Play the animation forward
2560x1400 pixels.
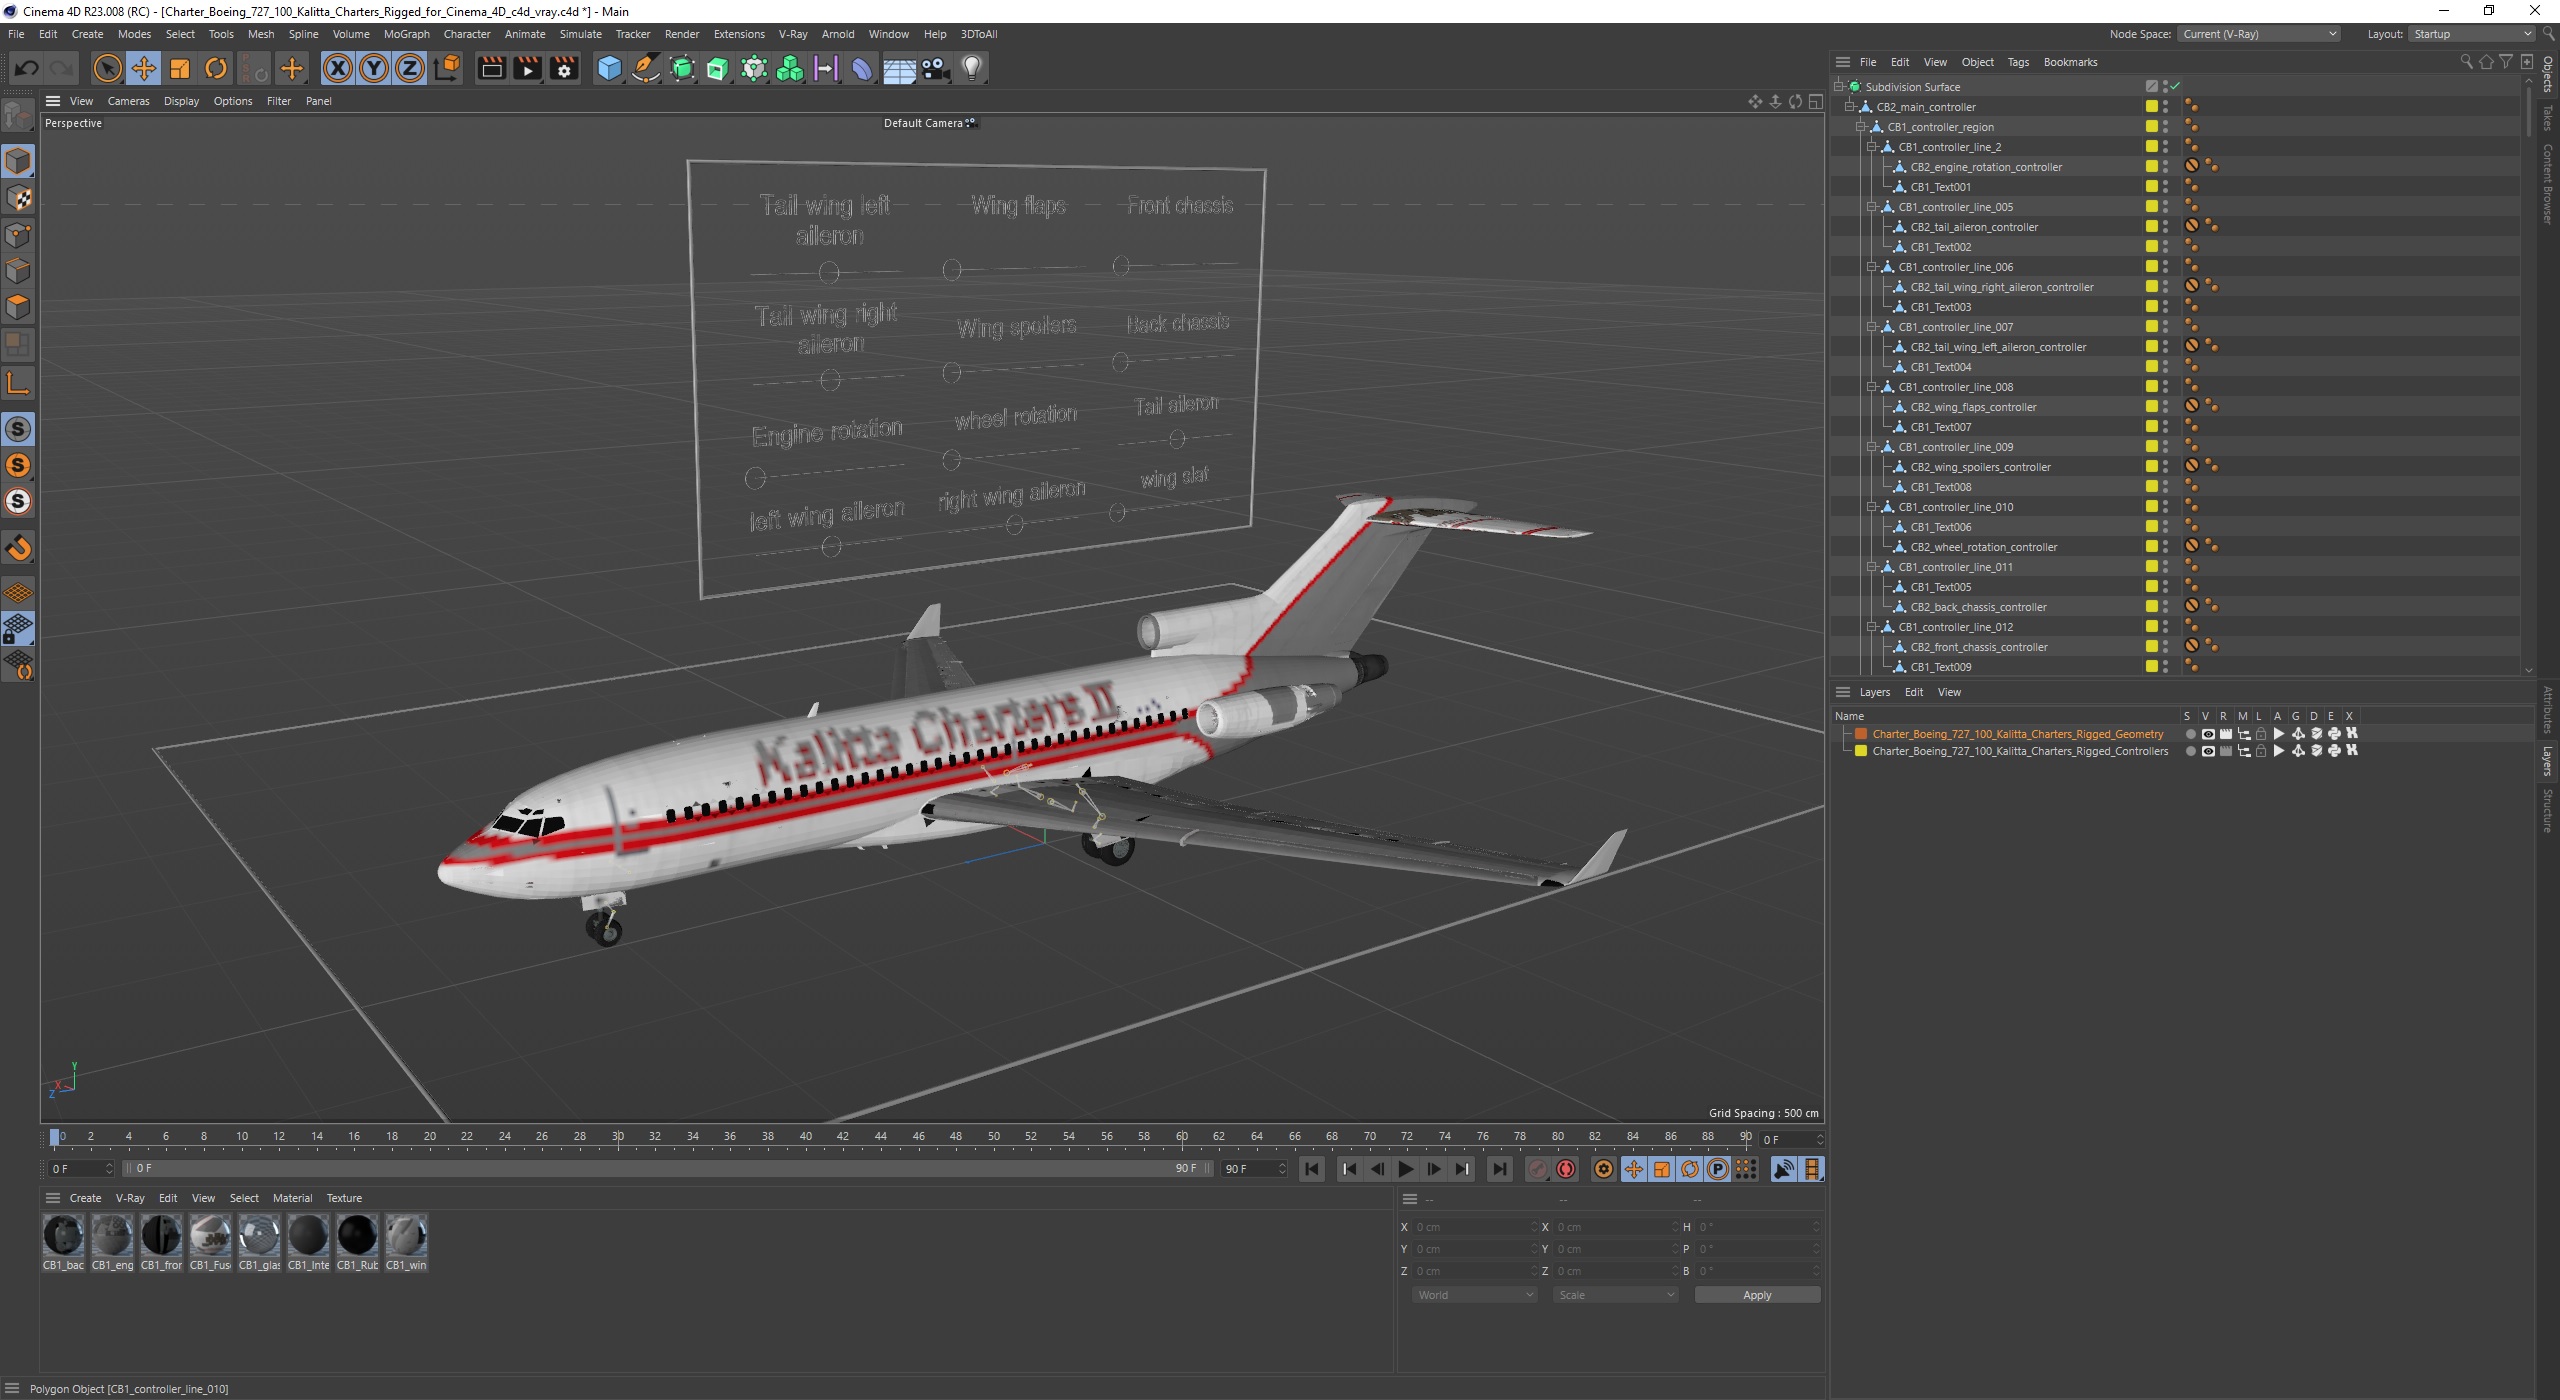tap(1405, 1169)
